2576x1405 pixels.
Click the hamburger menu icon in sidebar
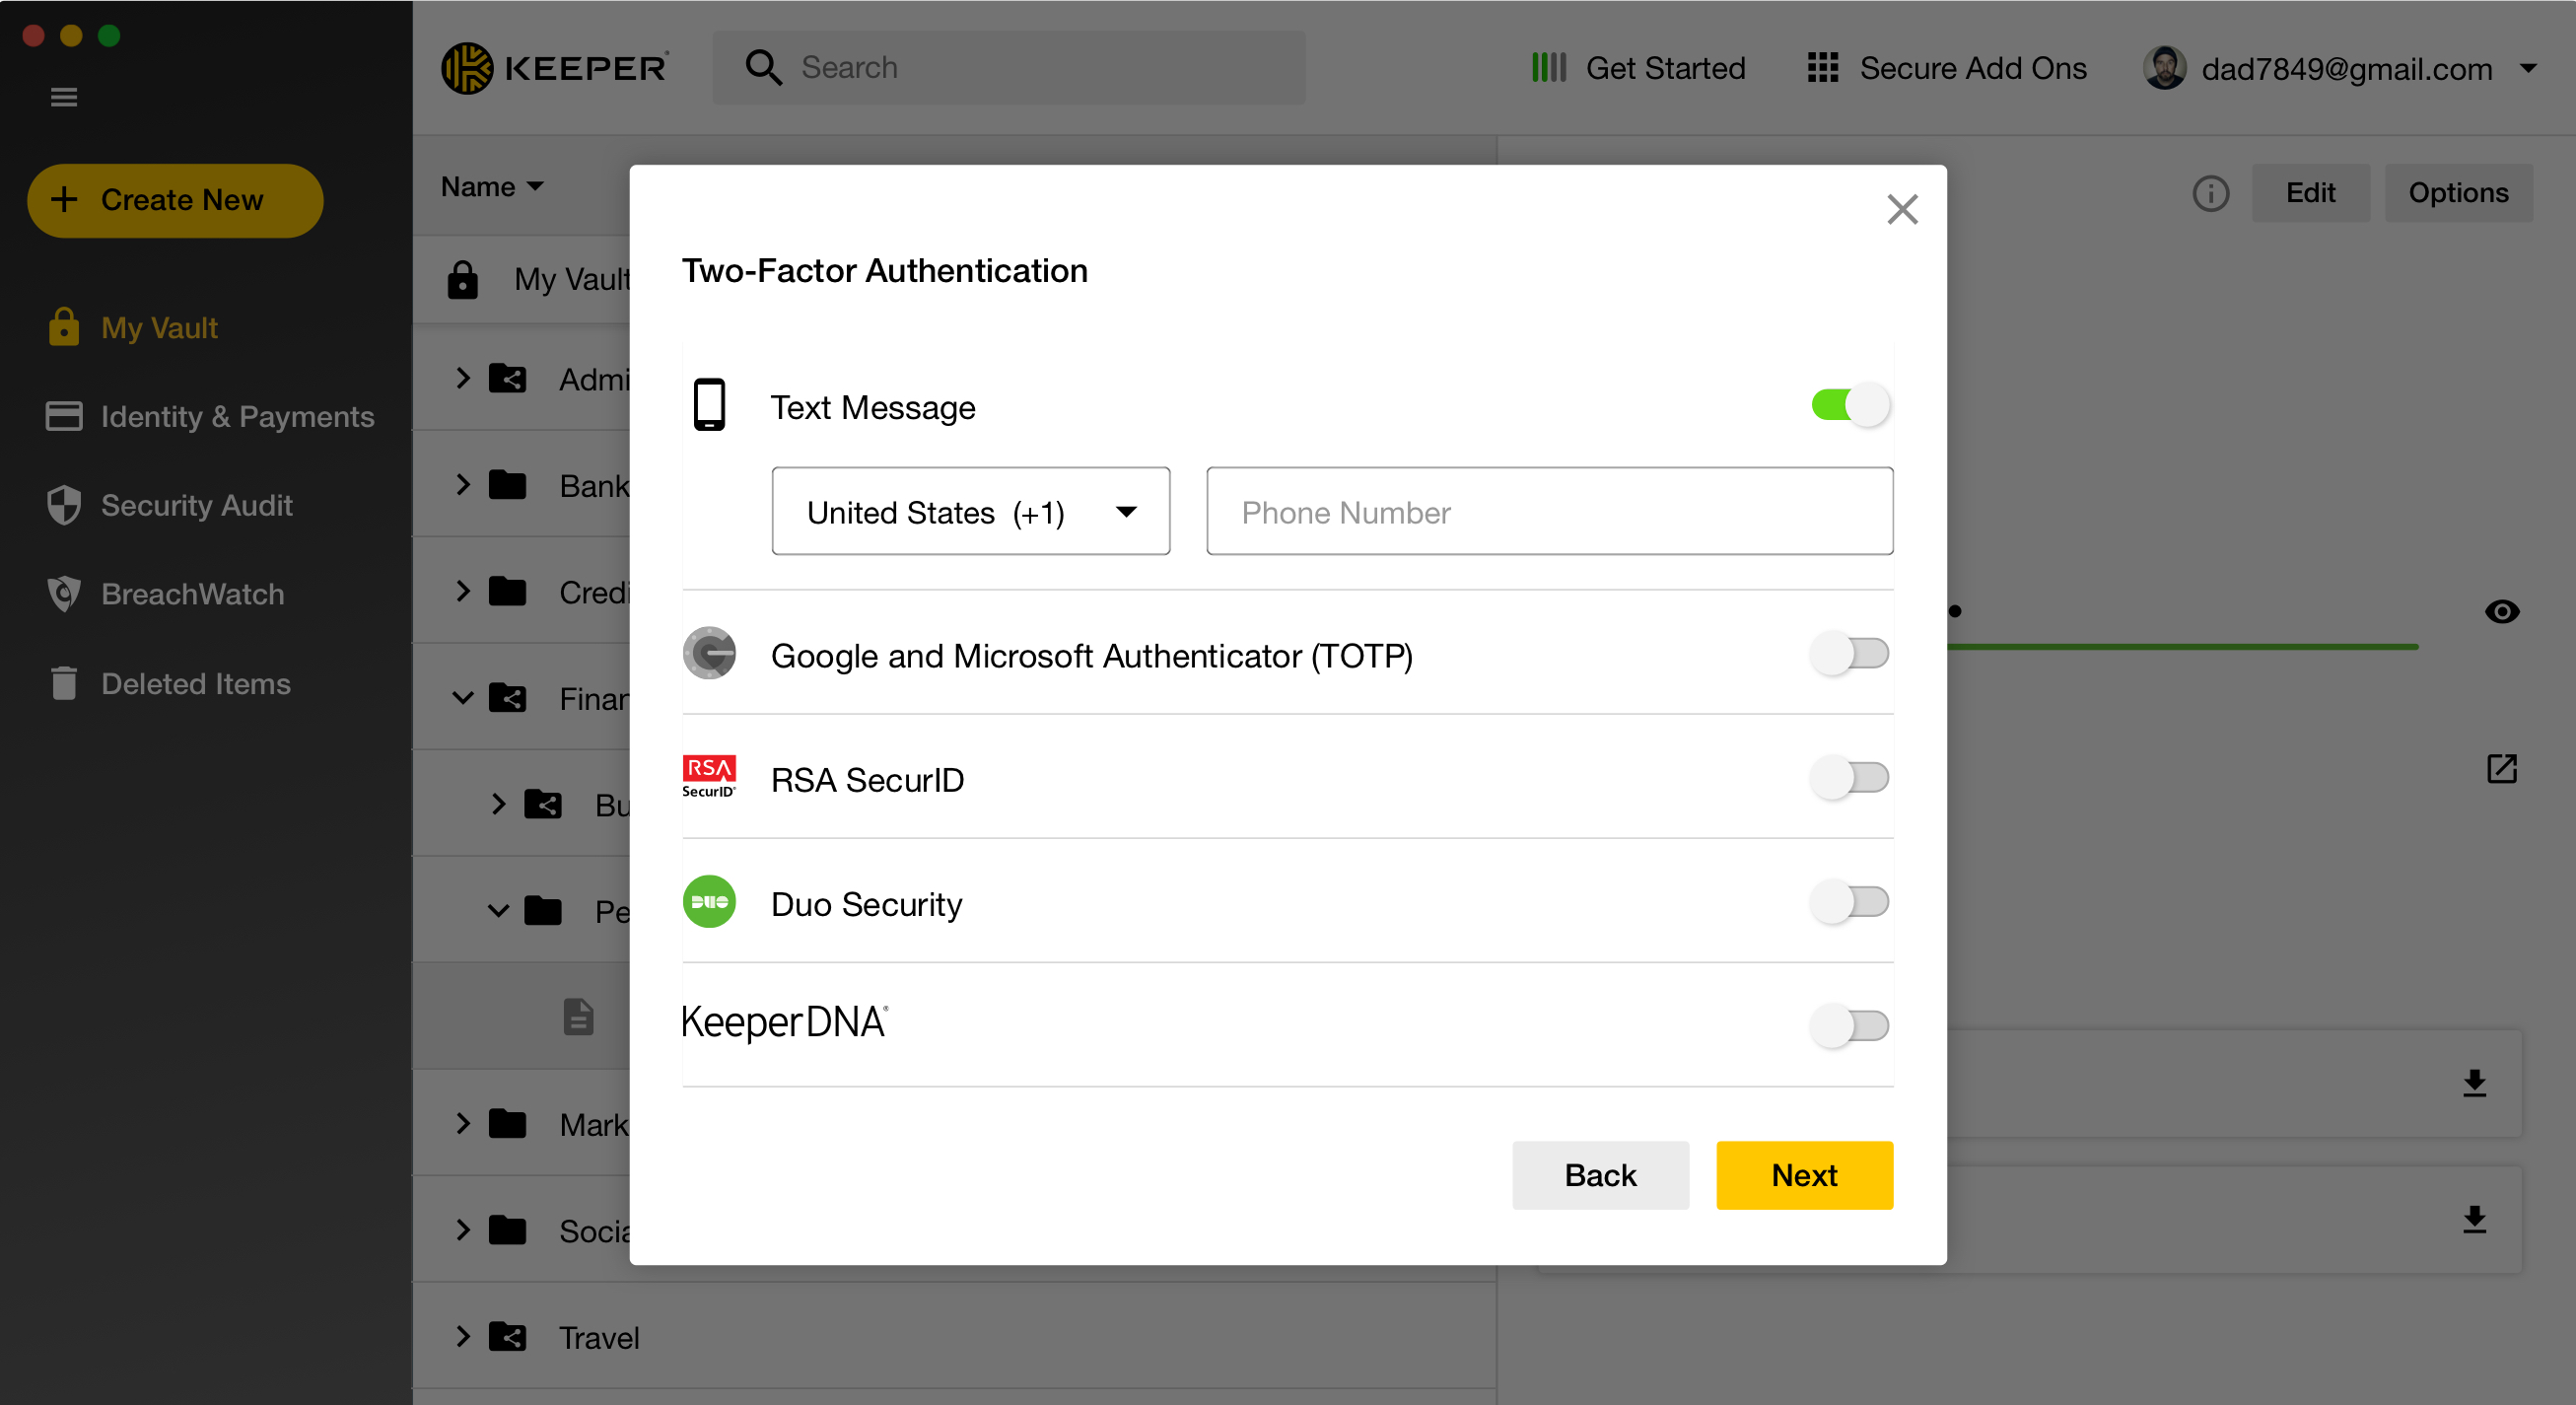tap(64, 97)
